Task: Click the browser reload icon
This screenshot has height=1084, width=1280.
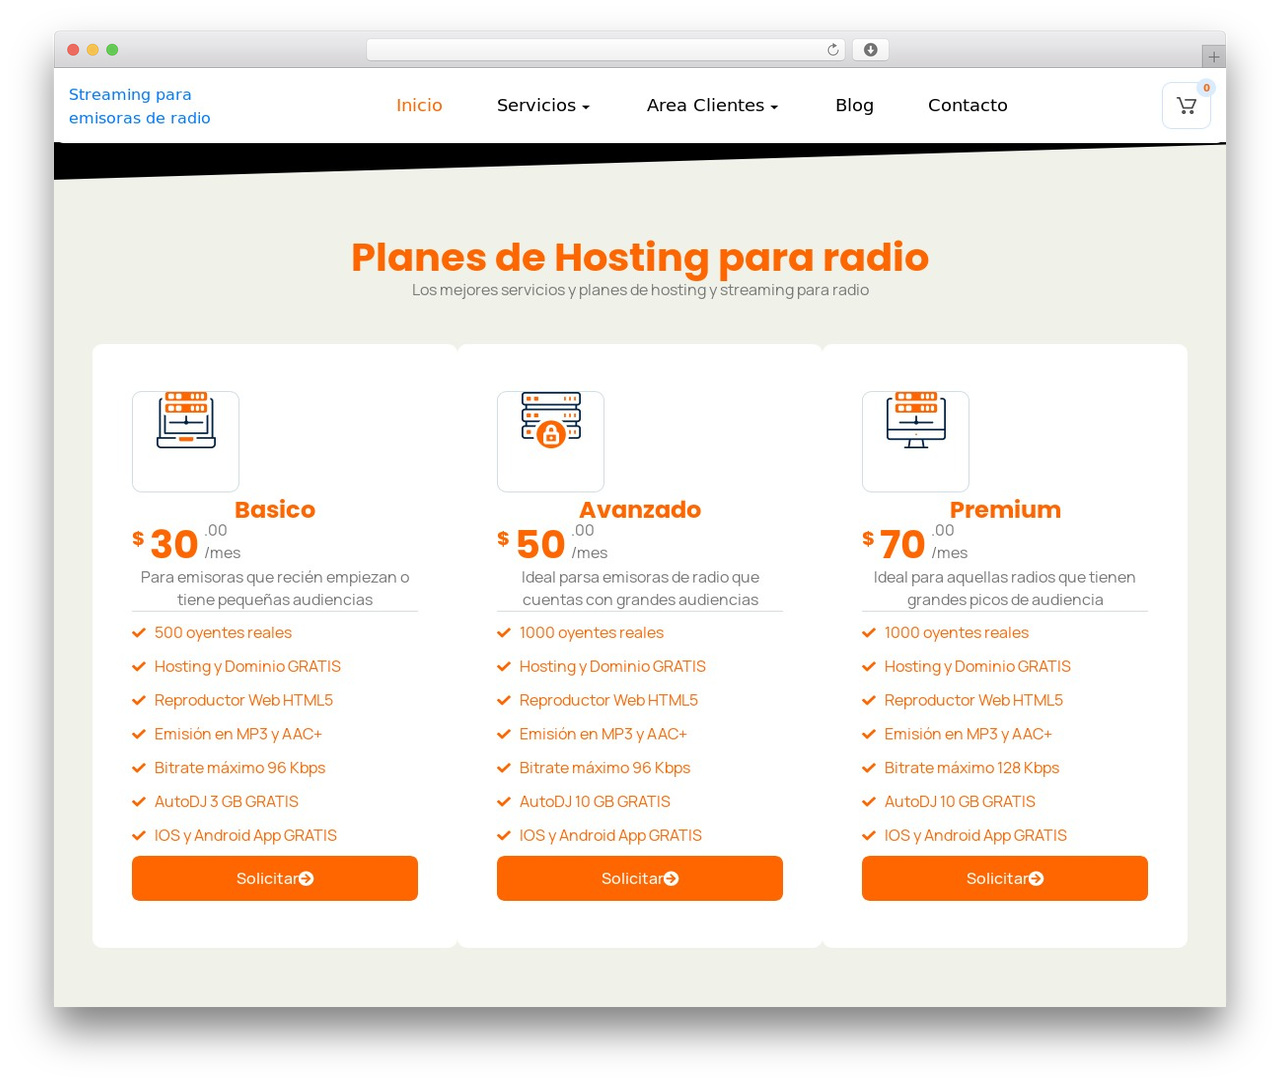Action: (832, 50)
